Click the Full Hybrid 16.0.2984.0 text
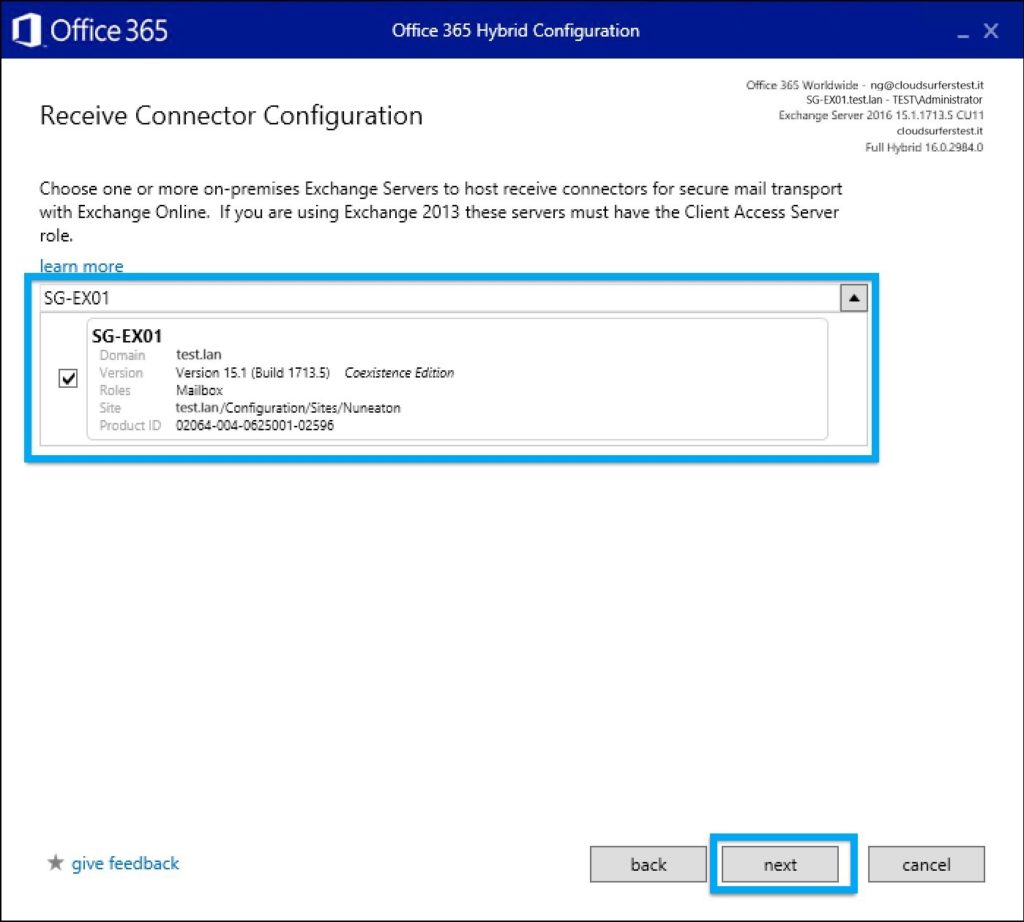This screenshot has height=922, width=1024. 924,148
